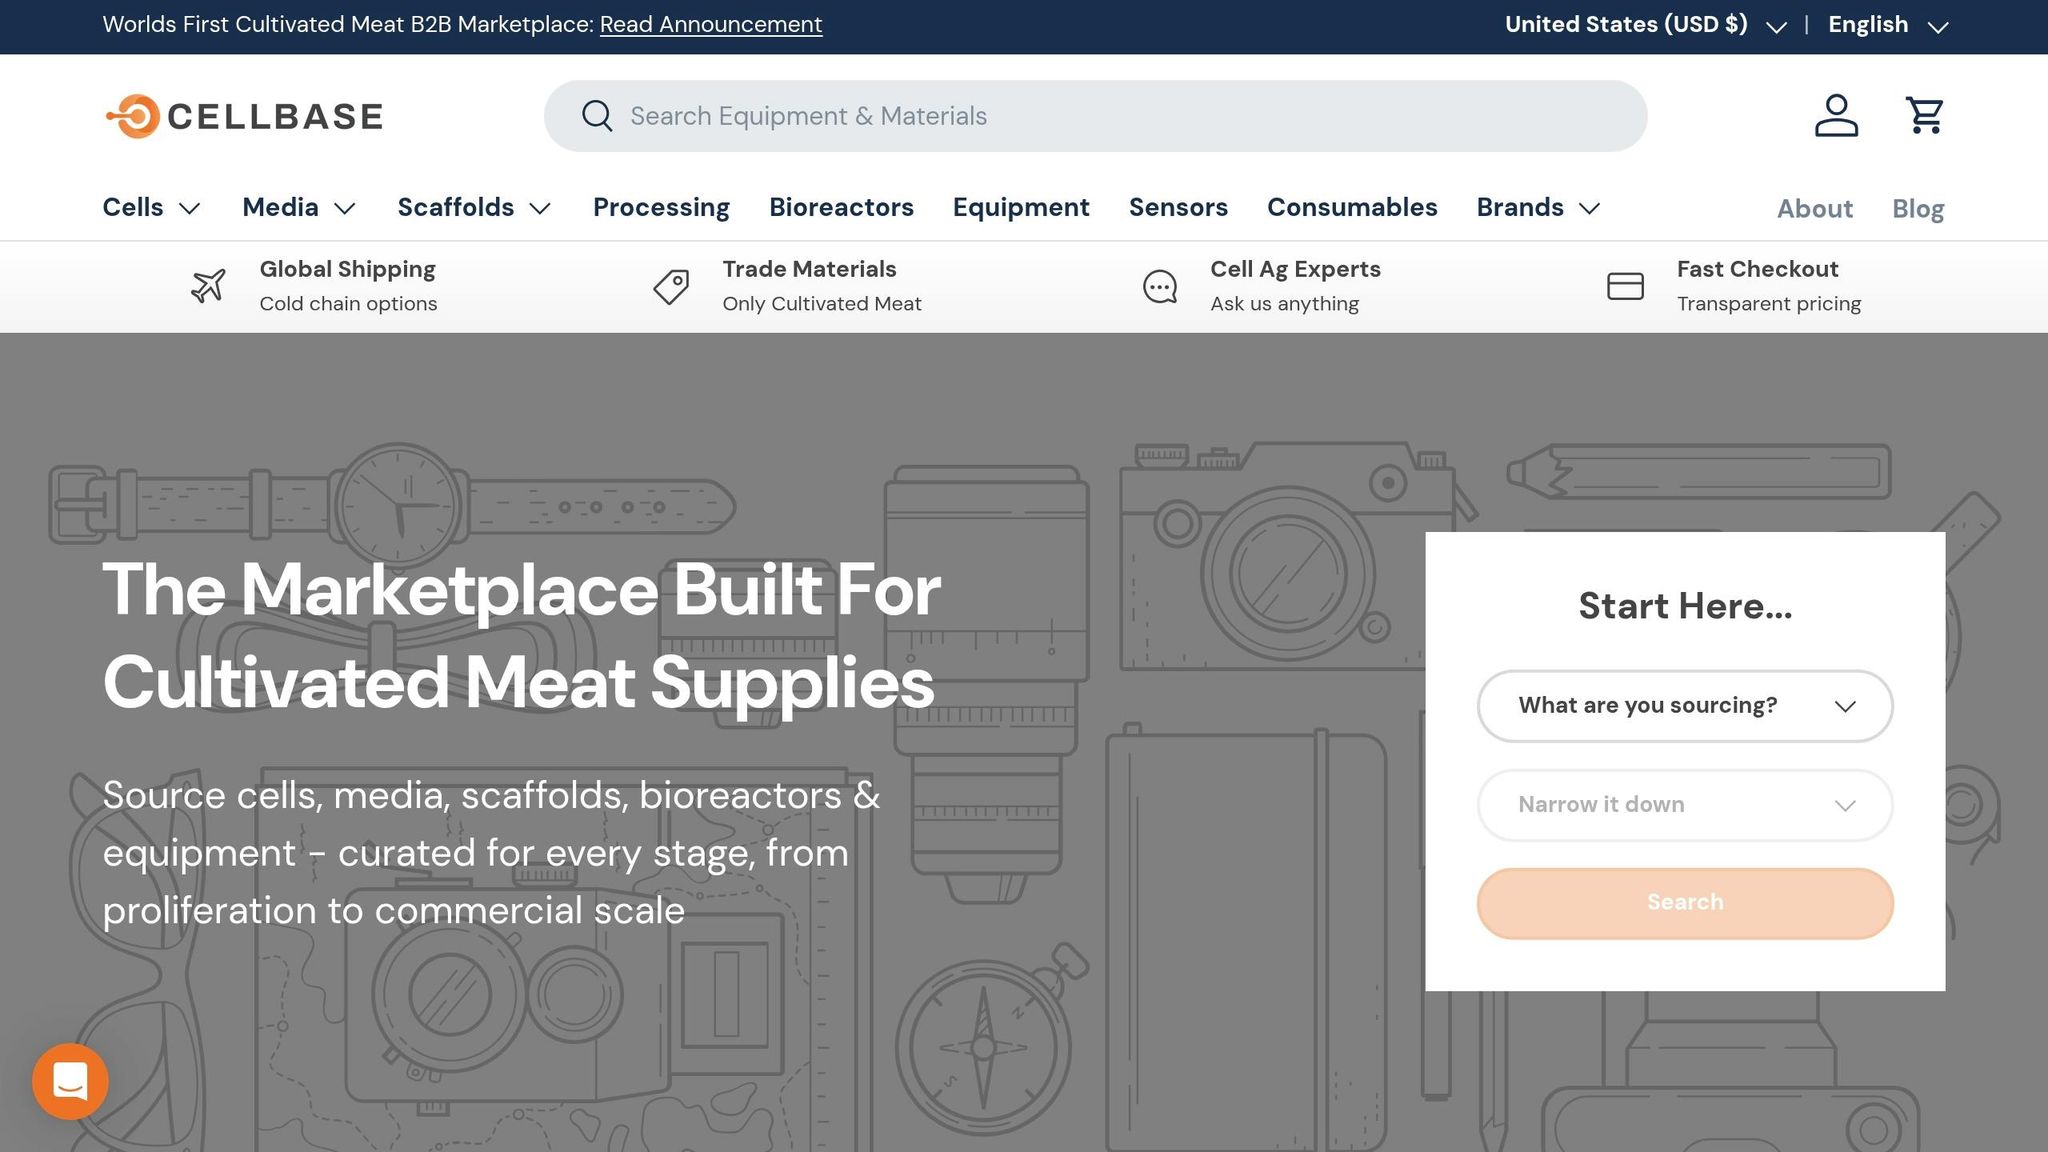This screenshot has height=1152, width=2048.
Task: Click the Cell Ag Experts chat bubble icon
Action: (x=1160, y=287)
